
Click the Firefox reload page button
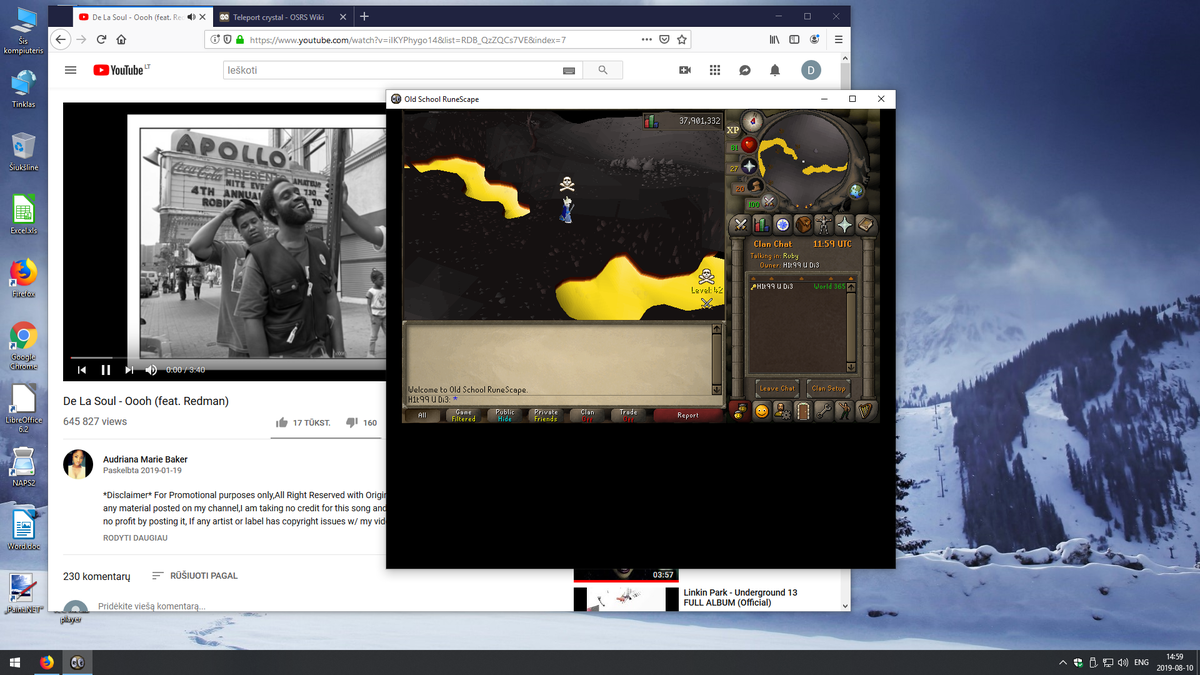pos(101,40)
